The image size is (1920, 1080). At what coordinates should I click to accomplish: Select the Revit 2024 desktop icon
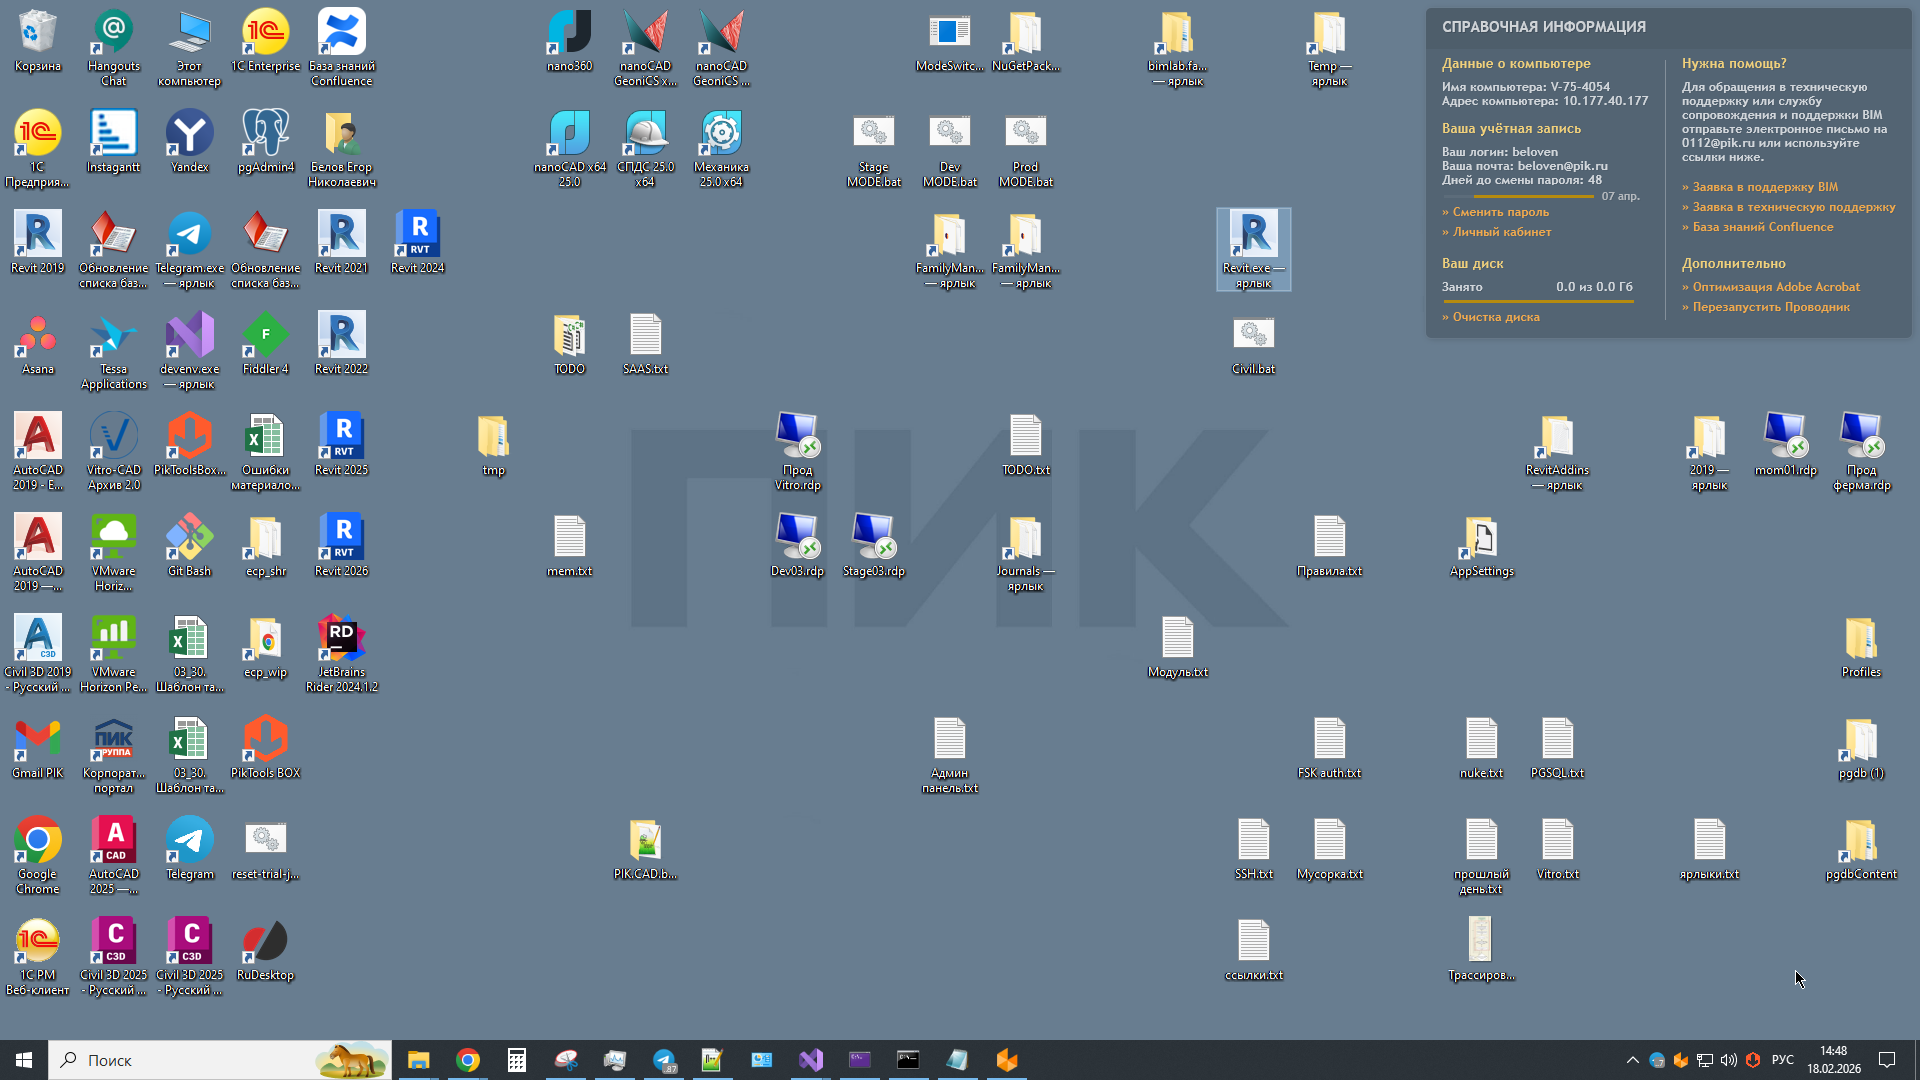418,236
